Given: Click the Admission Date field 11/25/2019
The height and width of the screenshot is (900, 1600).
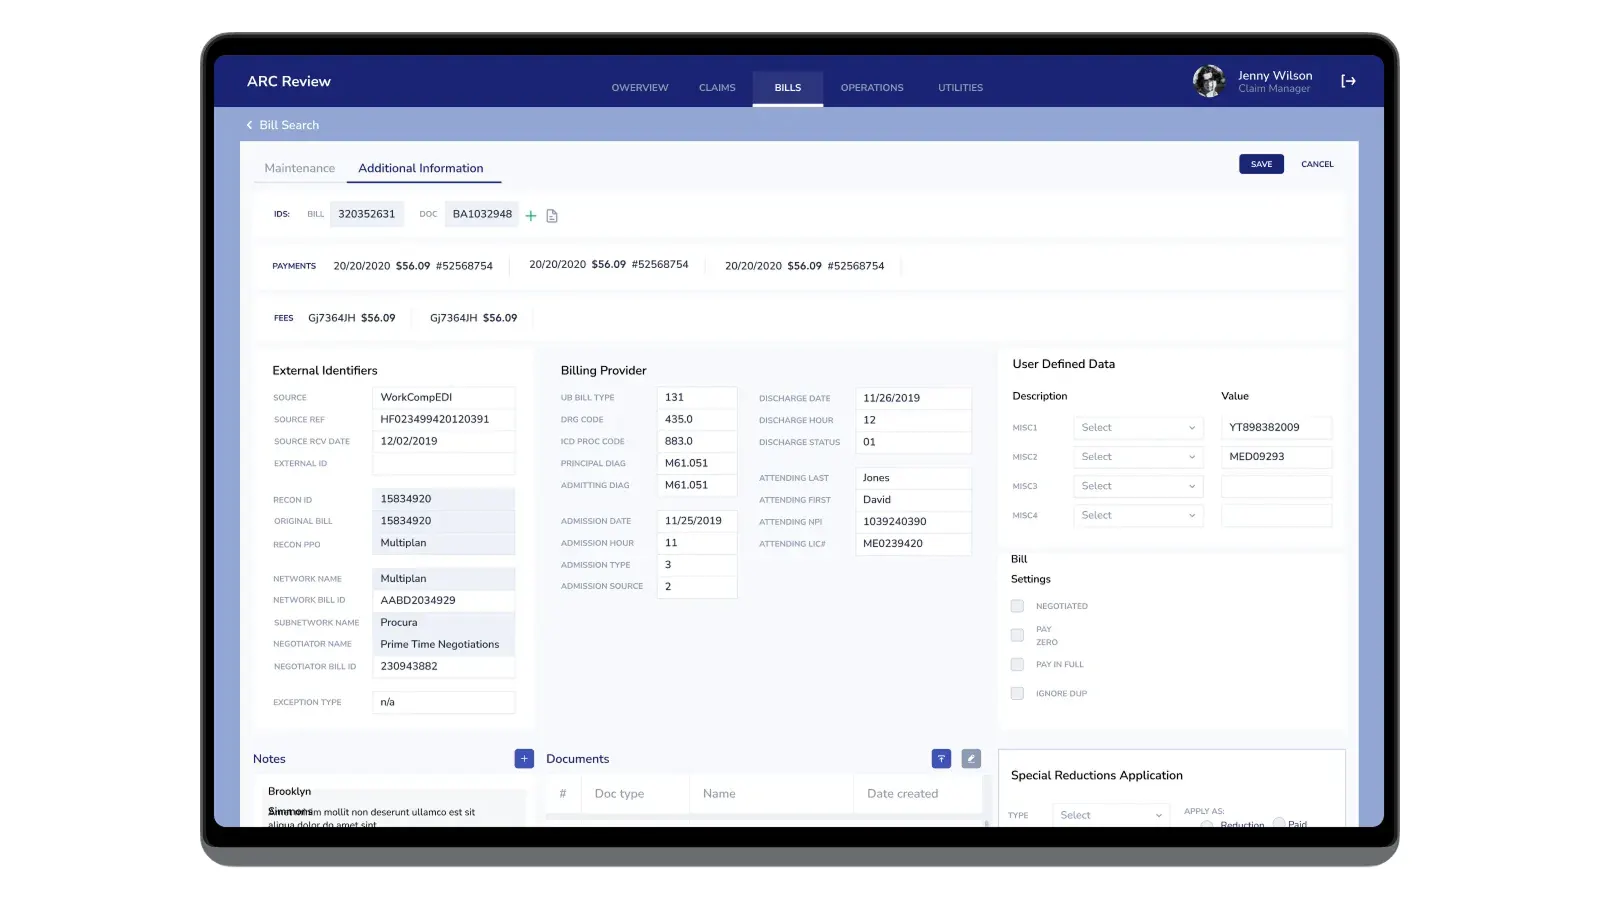Looking at the screenshot, I should click(x=697, y=521).
